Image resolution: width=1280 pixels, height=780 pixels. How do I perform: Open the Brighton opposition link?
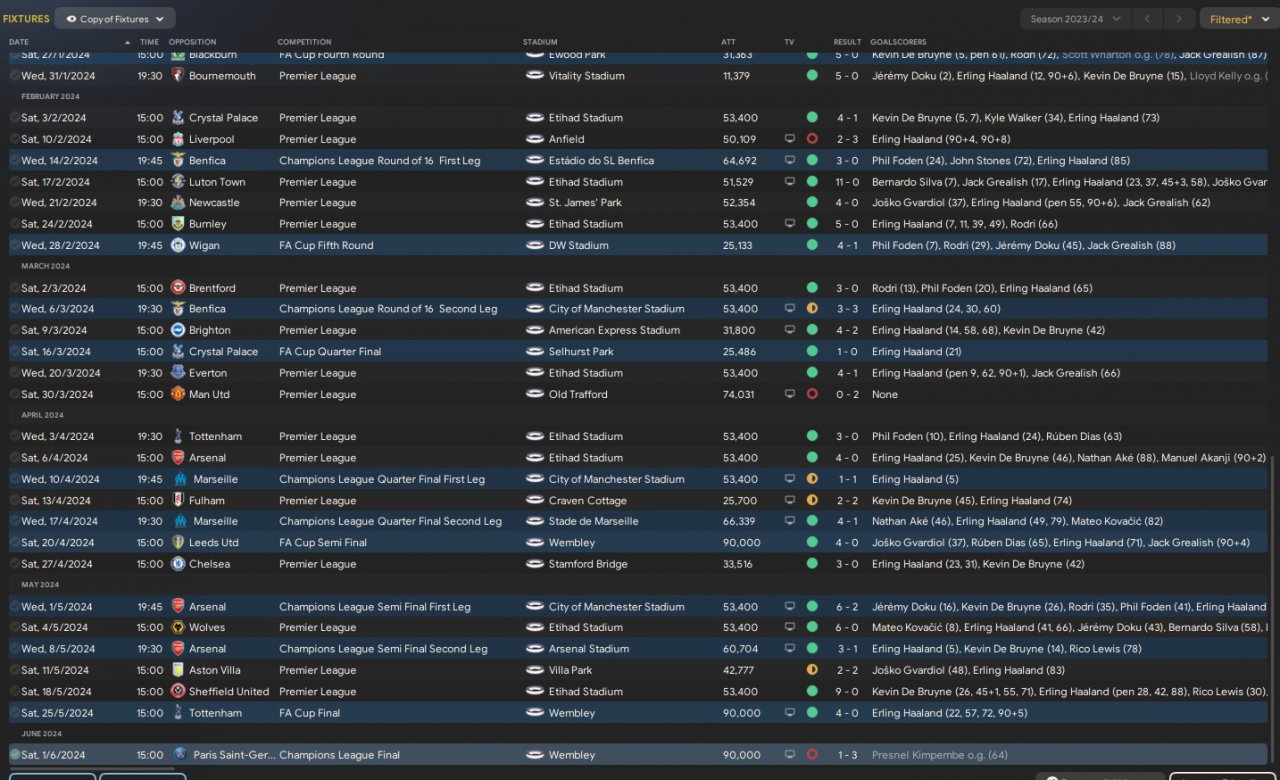click(210, 330)
